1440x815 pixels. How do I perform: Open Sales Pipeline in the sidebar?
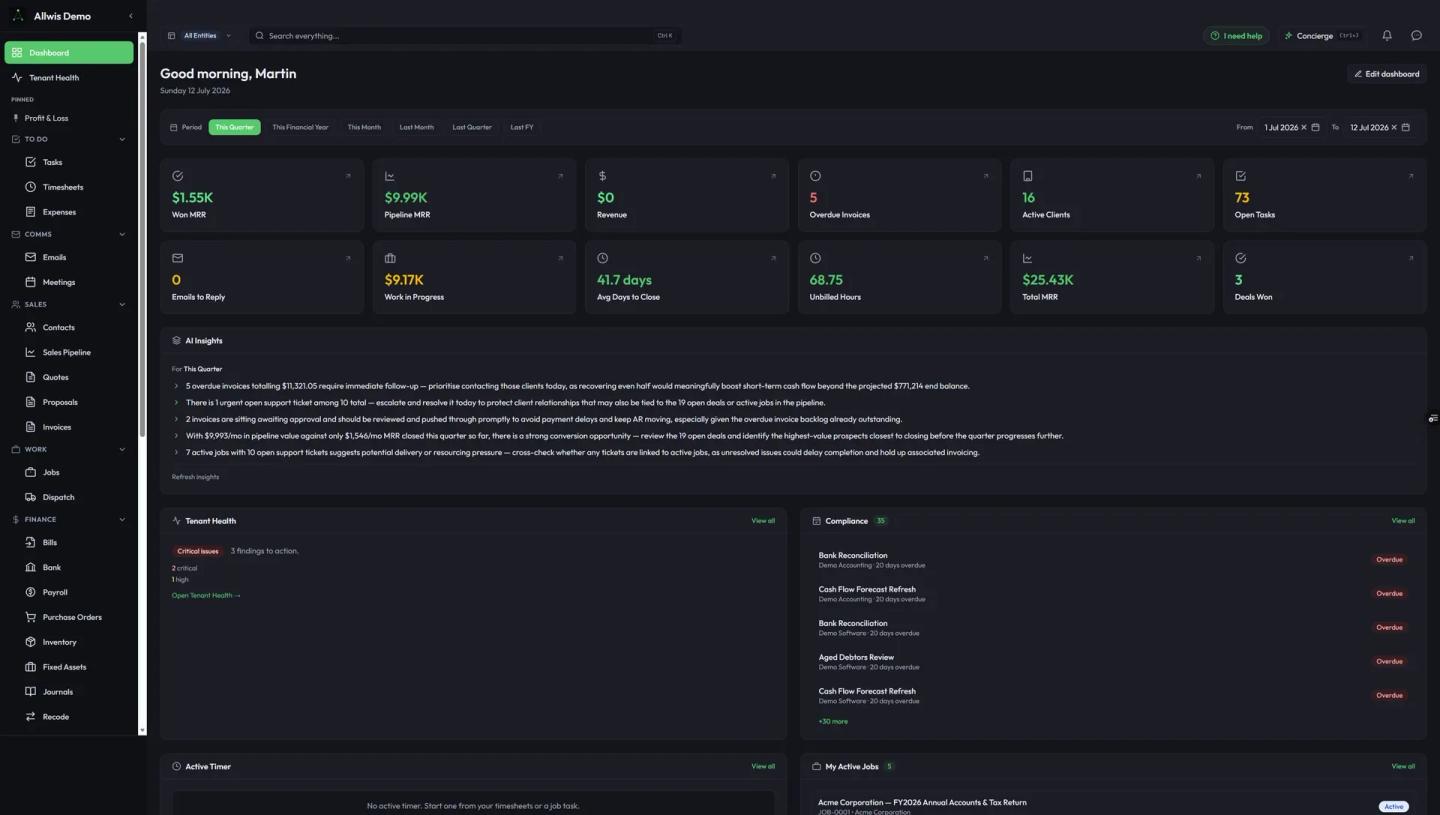[69, 352]
